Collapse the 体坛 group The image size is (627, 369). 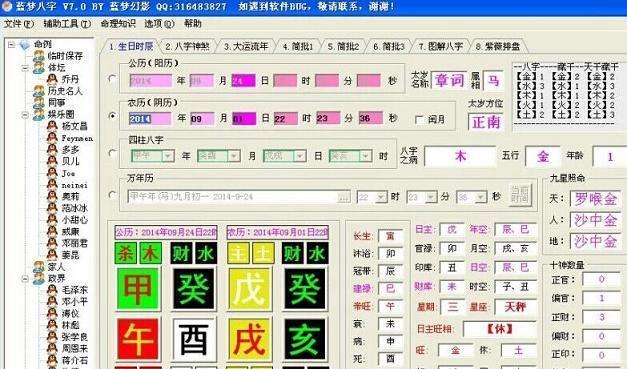coord(25,68)
